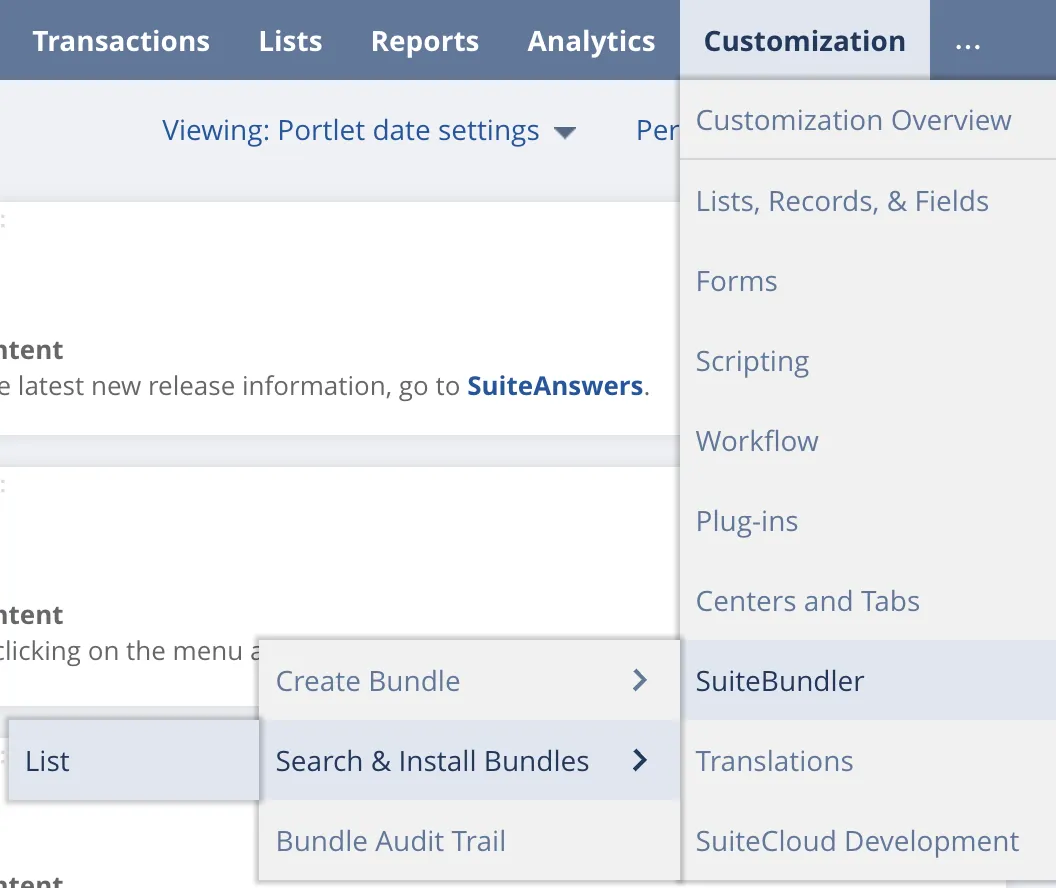Select Customization Overview
This screenshot has width=1056, height=888.
click(867, 120)
